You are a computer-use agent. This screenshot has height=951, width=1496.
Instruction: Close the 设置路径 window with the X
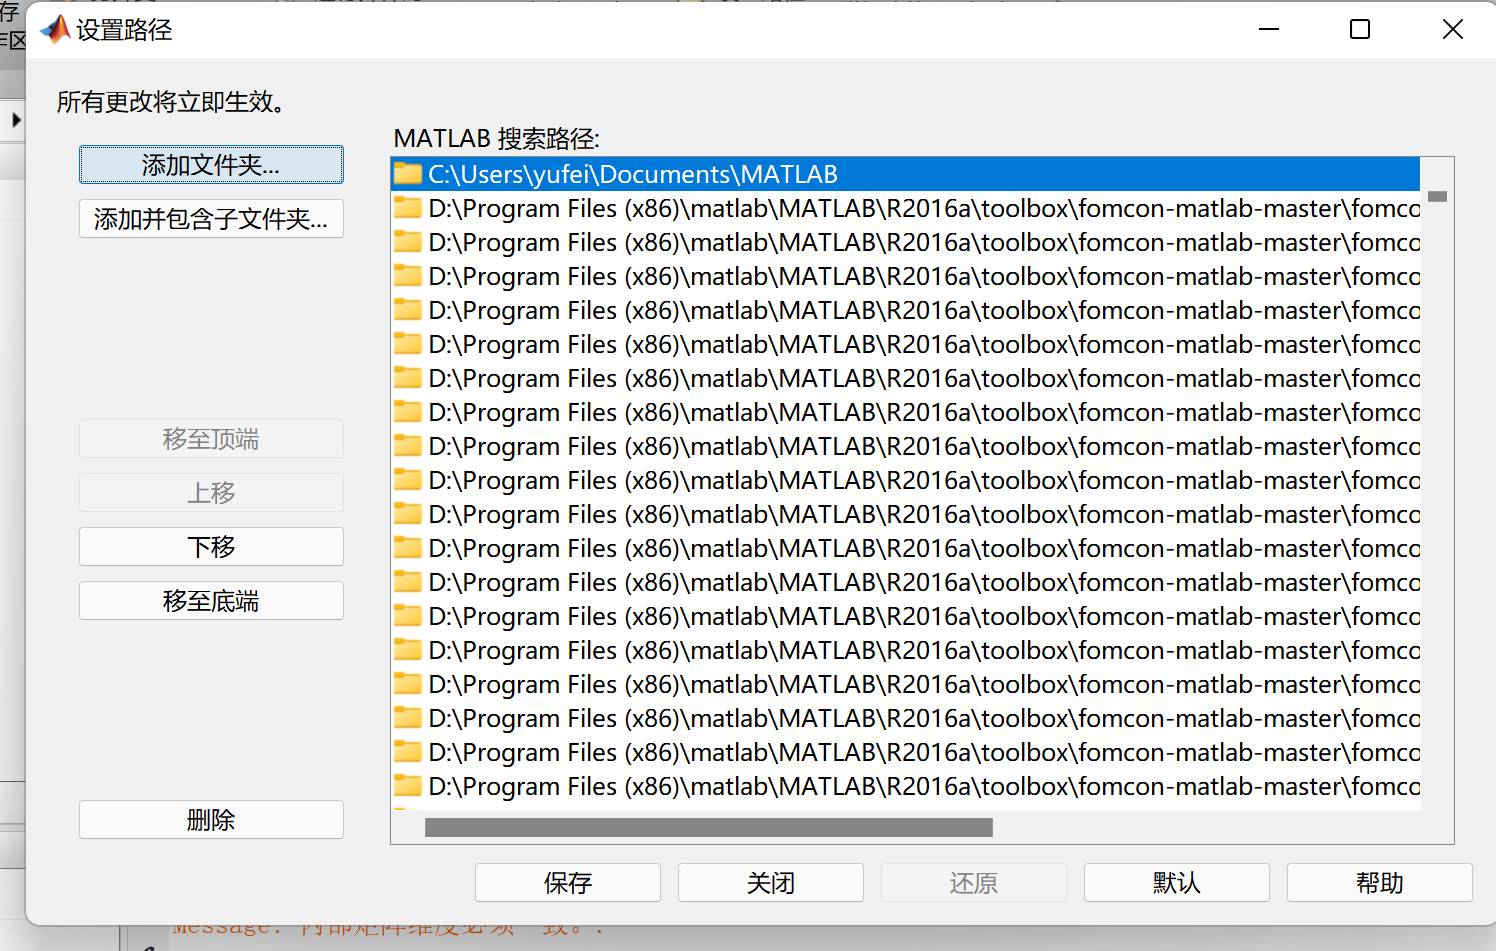pyautogui.click(x=1453, y=30)
